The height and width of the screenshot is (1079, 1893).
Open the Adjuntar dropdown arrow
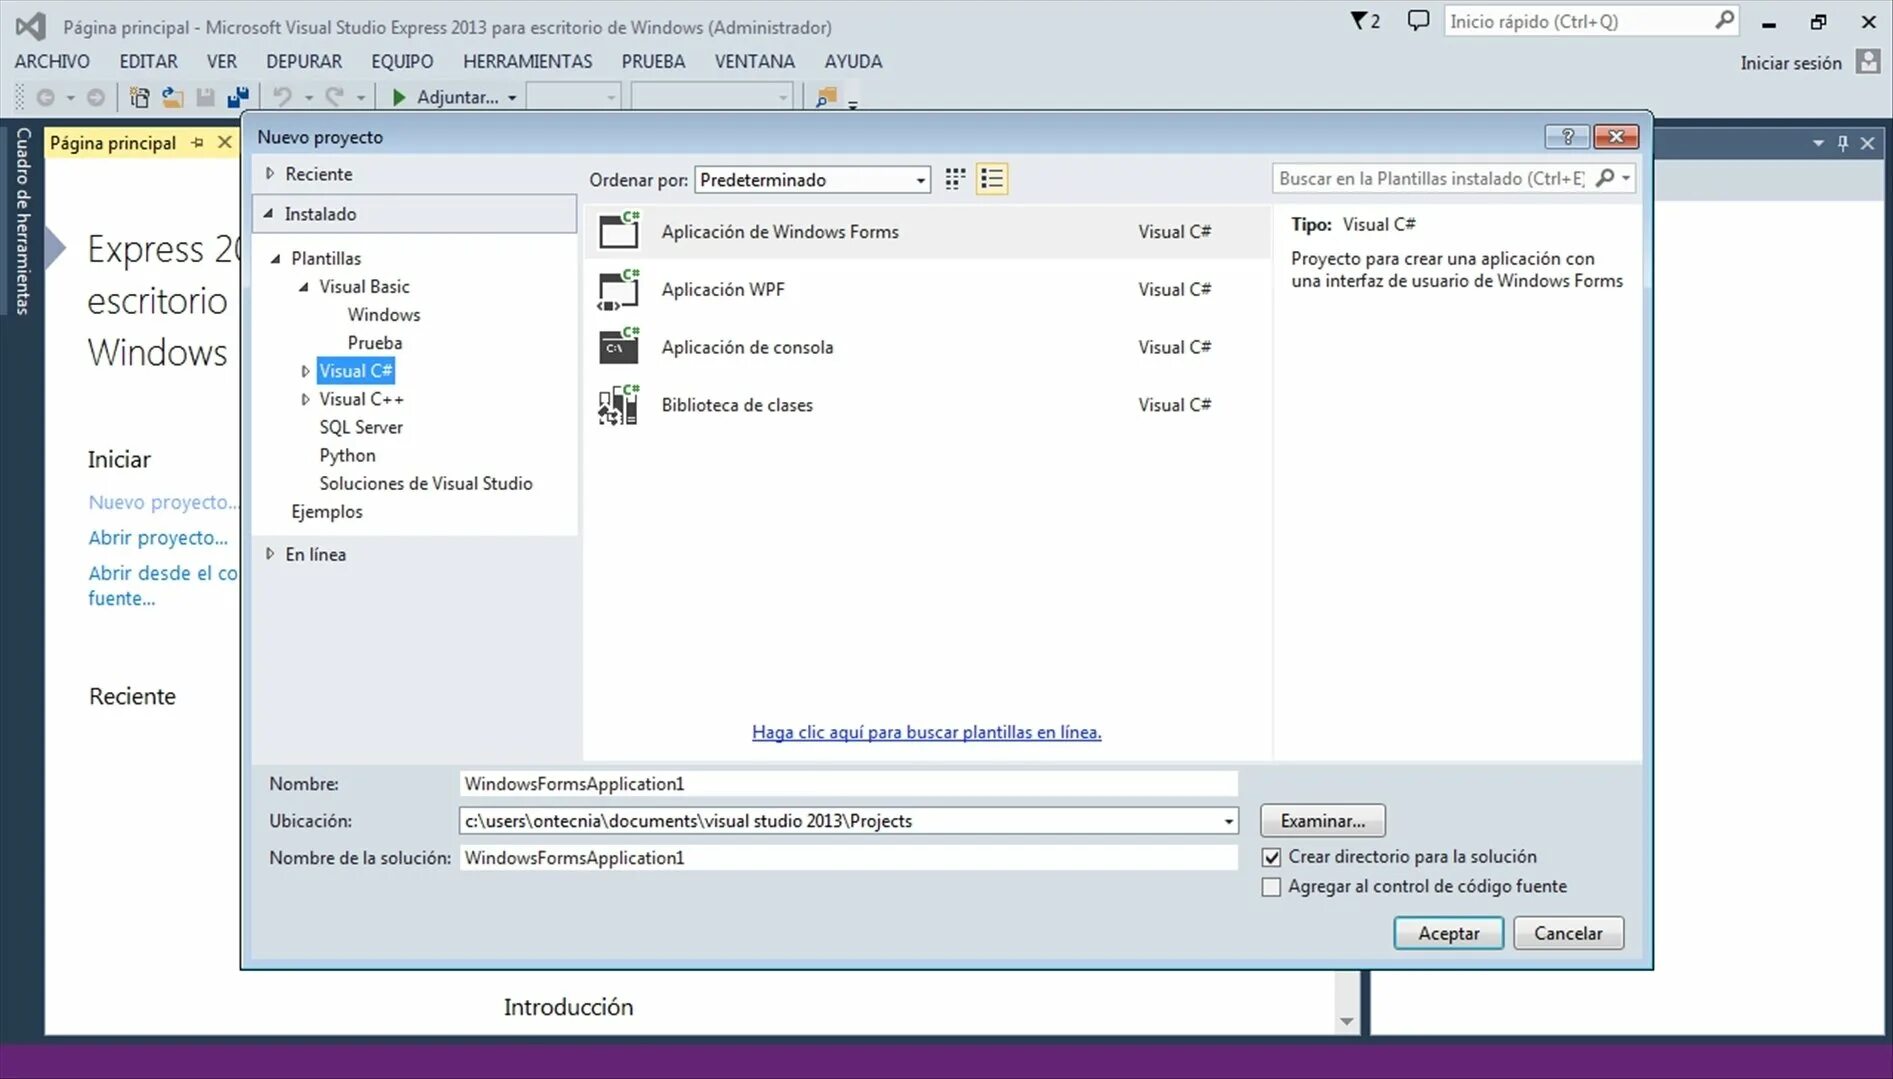[x=512, y=98]
